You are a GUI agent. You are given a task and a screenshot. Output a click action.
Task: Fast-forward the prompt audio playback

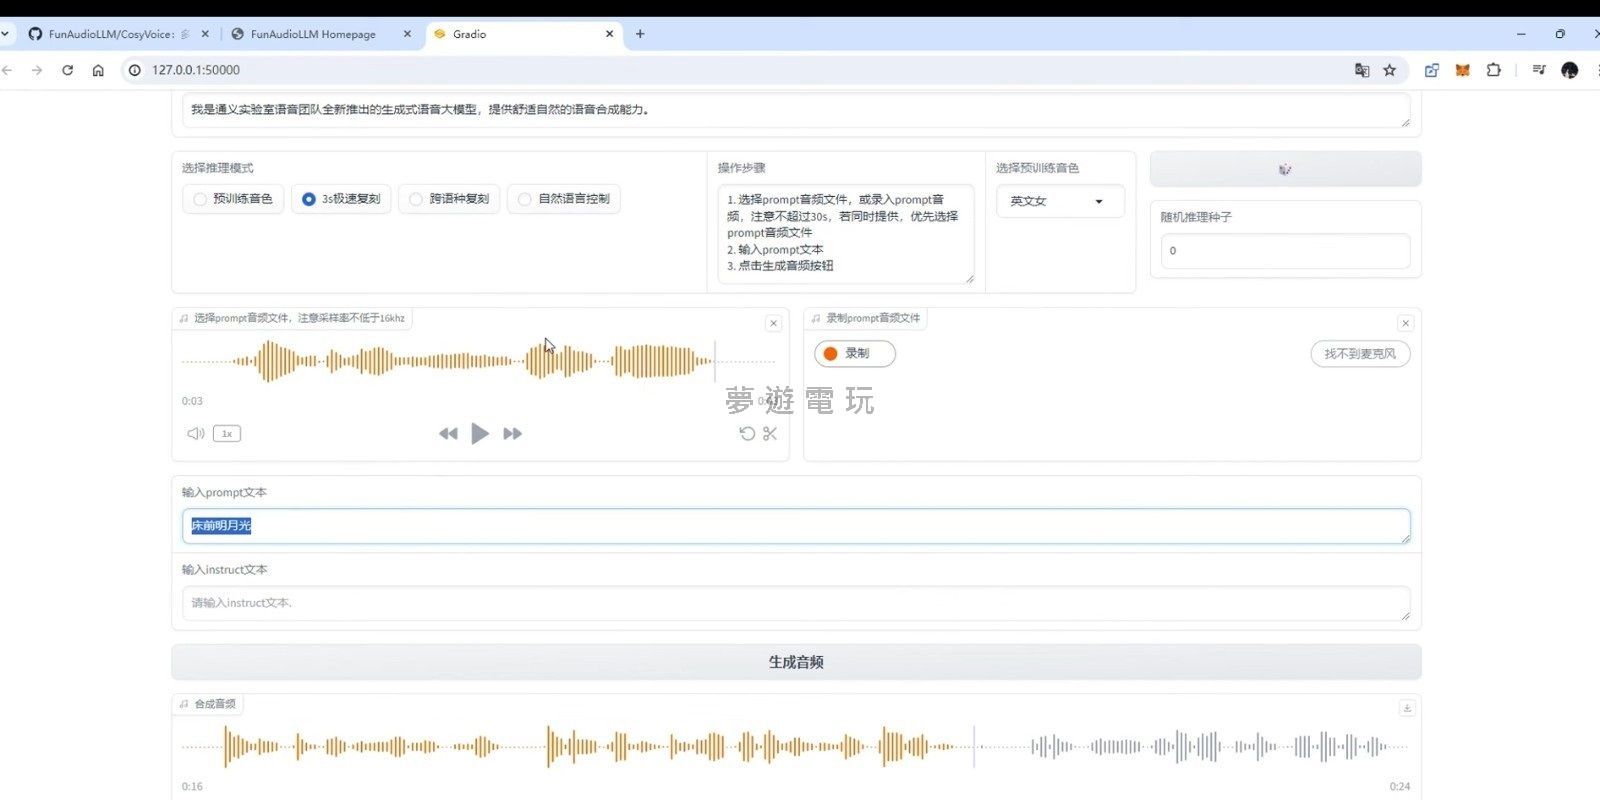[512, 433]
